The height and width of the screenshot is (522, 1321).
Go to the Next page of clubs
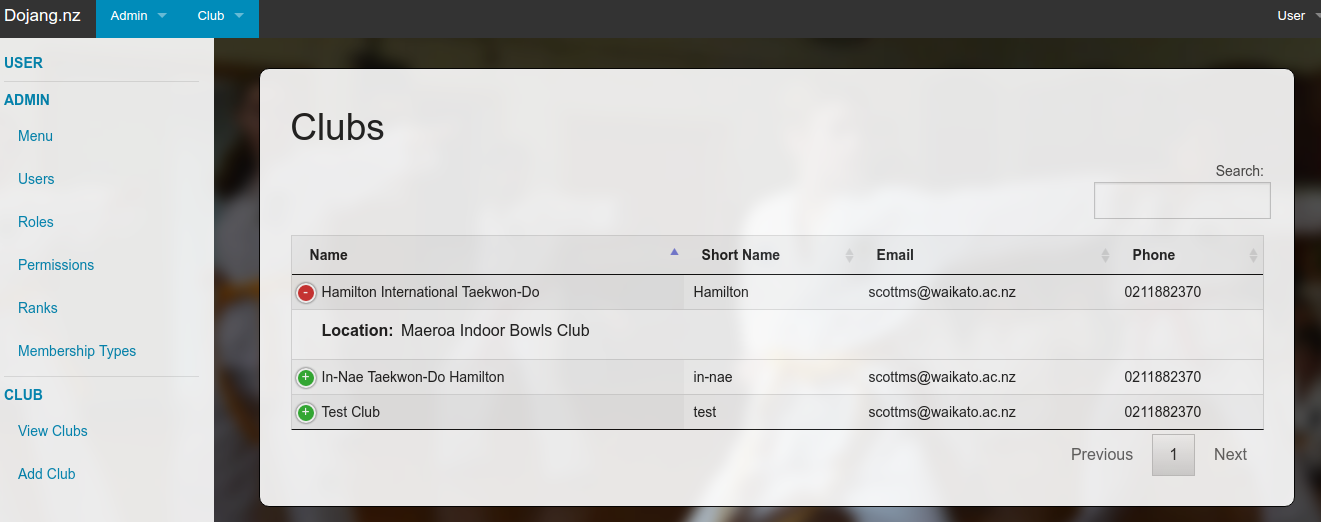pos(1229,454)
